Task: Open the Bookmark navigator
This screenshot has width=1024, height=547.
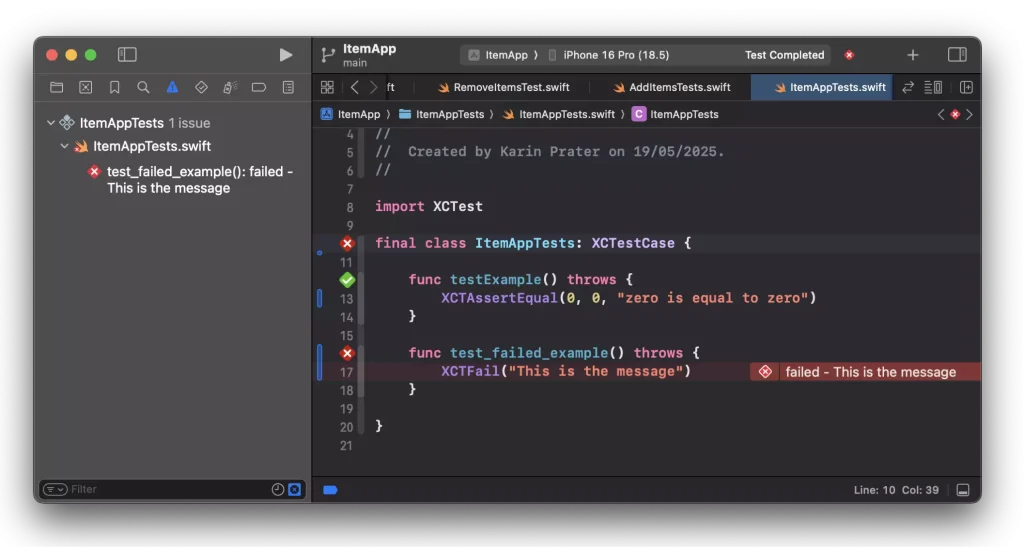Action: (114, 88)
